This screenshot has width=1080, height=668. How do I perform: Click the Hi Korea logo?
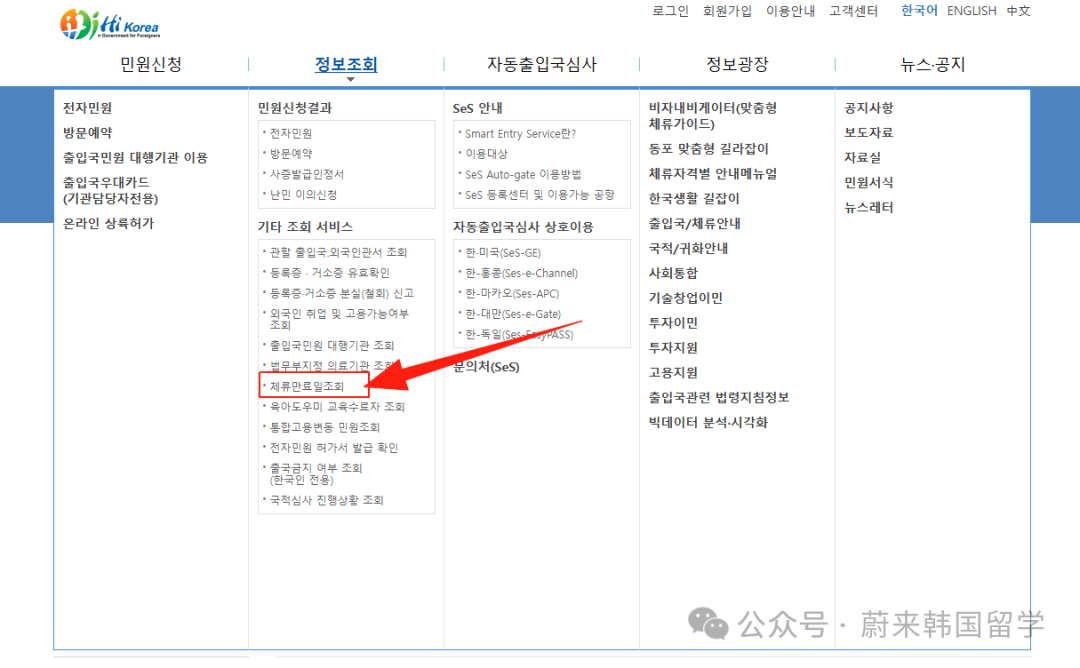[110, 24]
